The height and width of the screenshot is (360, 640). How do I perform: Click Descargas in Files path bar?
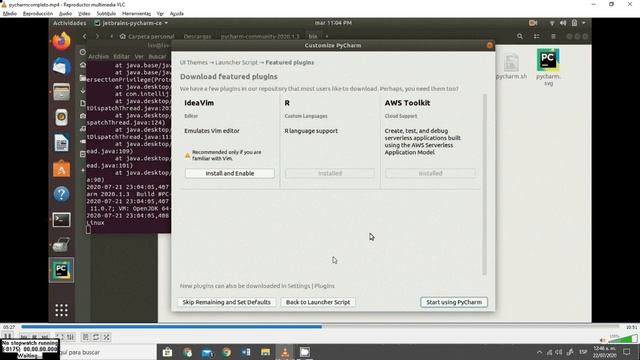coord(197,36)
